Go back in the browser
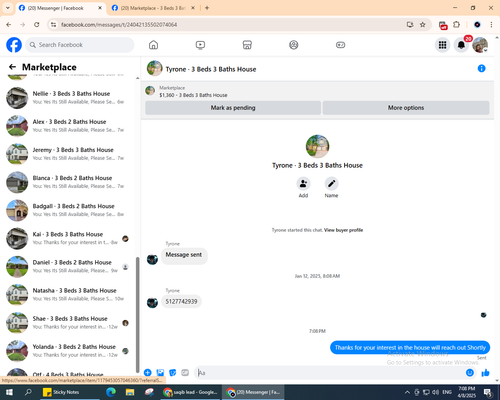 [9, 24]
